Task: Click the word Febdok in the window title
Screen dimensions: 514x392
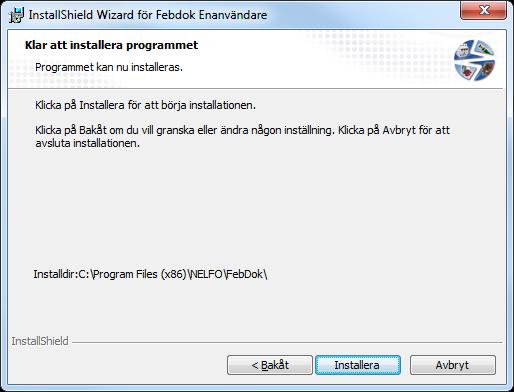Action: click(x=176, y=15)
